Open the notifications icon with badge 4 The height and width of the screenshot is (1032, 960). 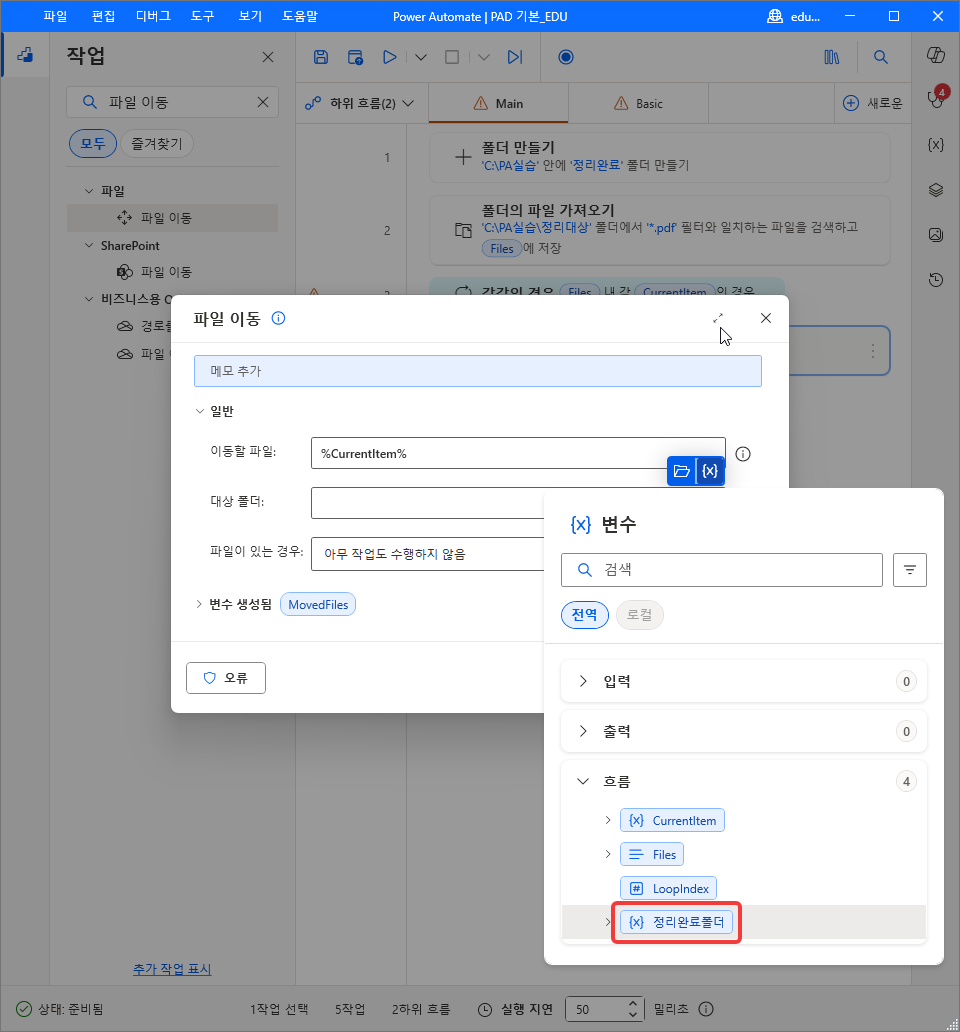click(x=936, y=99)
